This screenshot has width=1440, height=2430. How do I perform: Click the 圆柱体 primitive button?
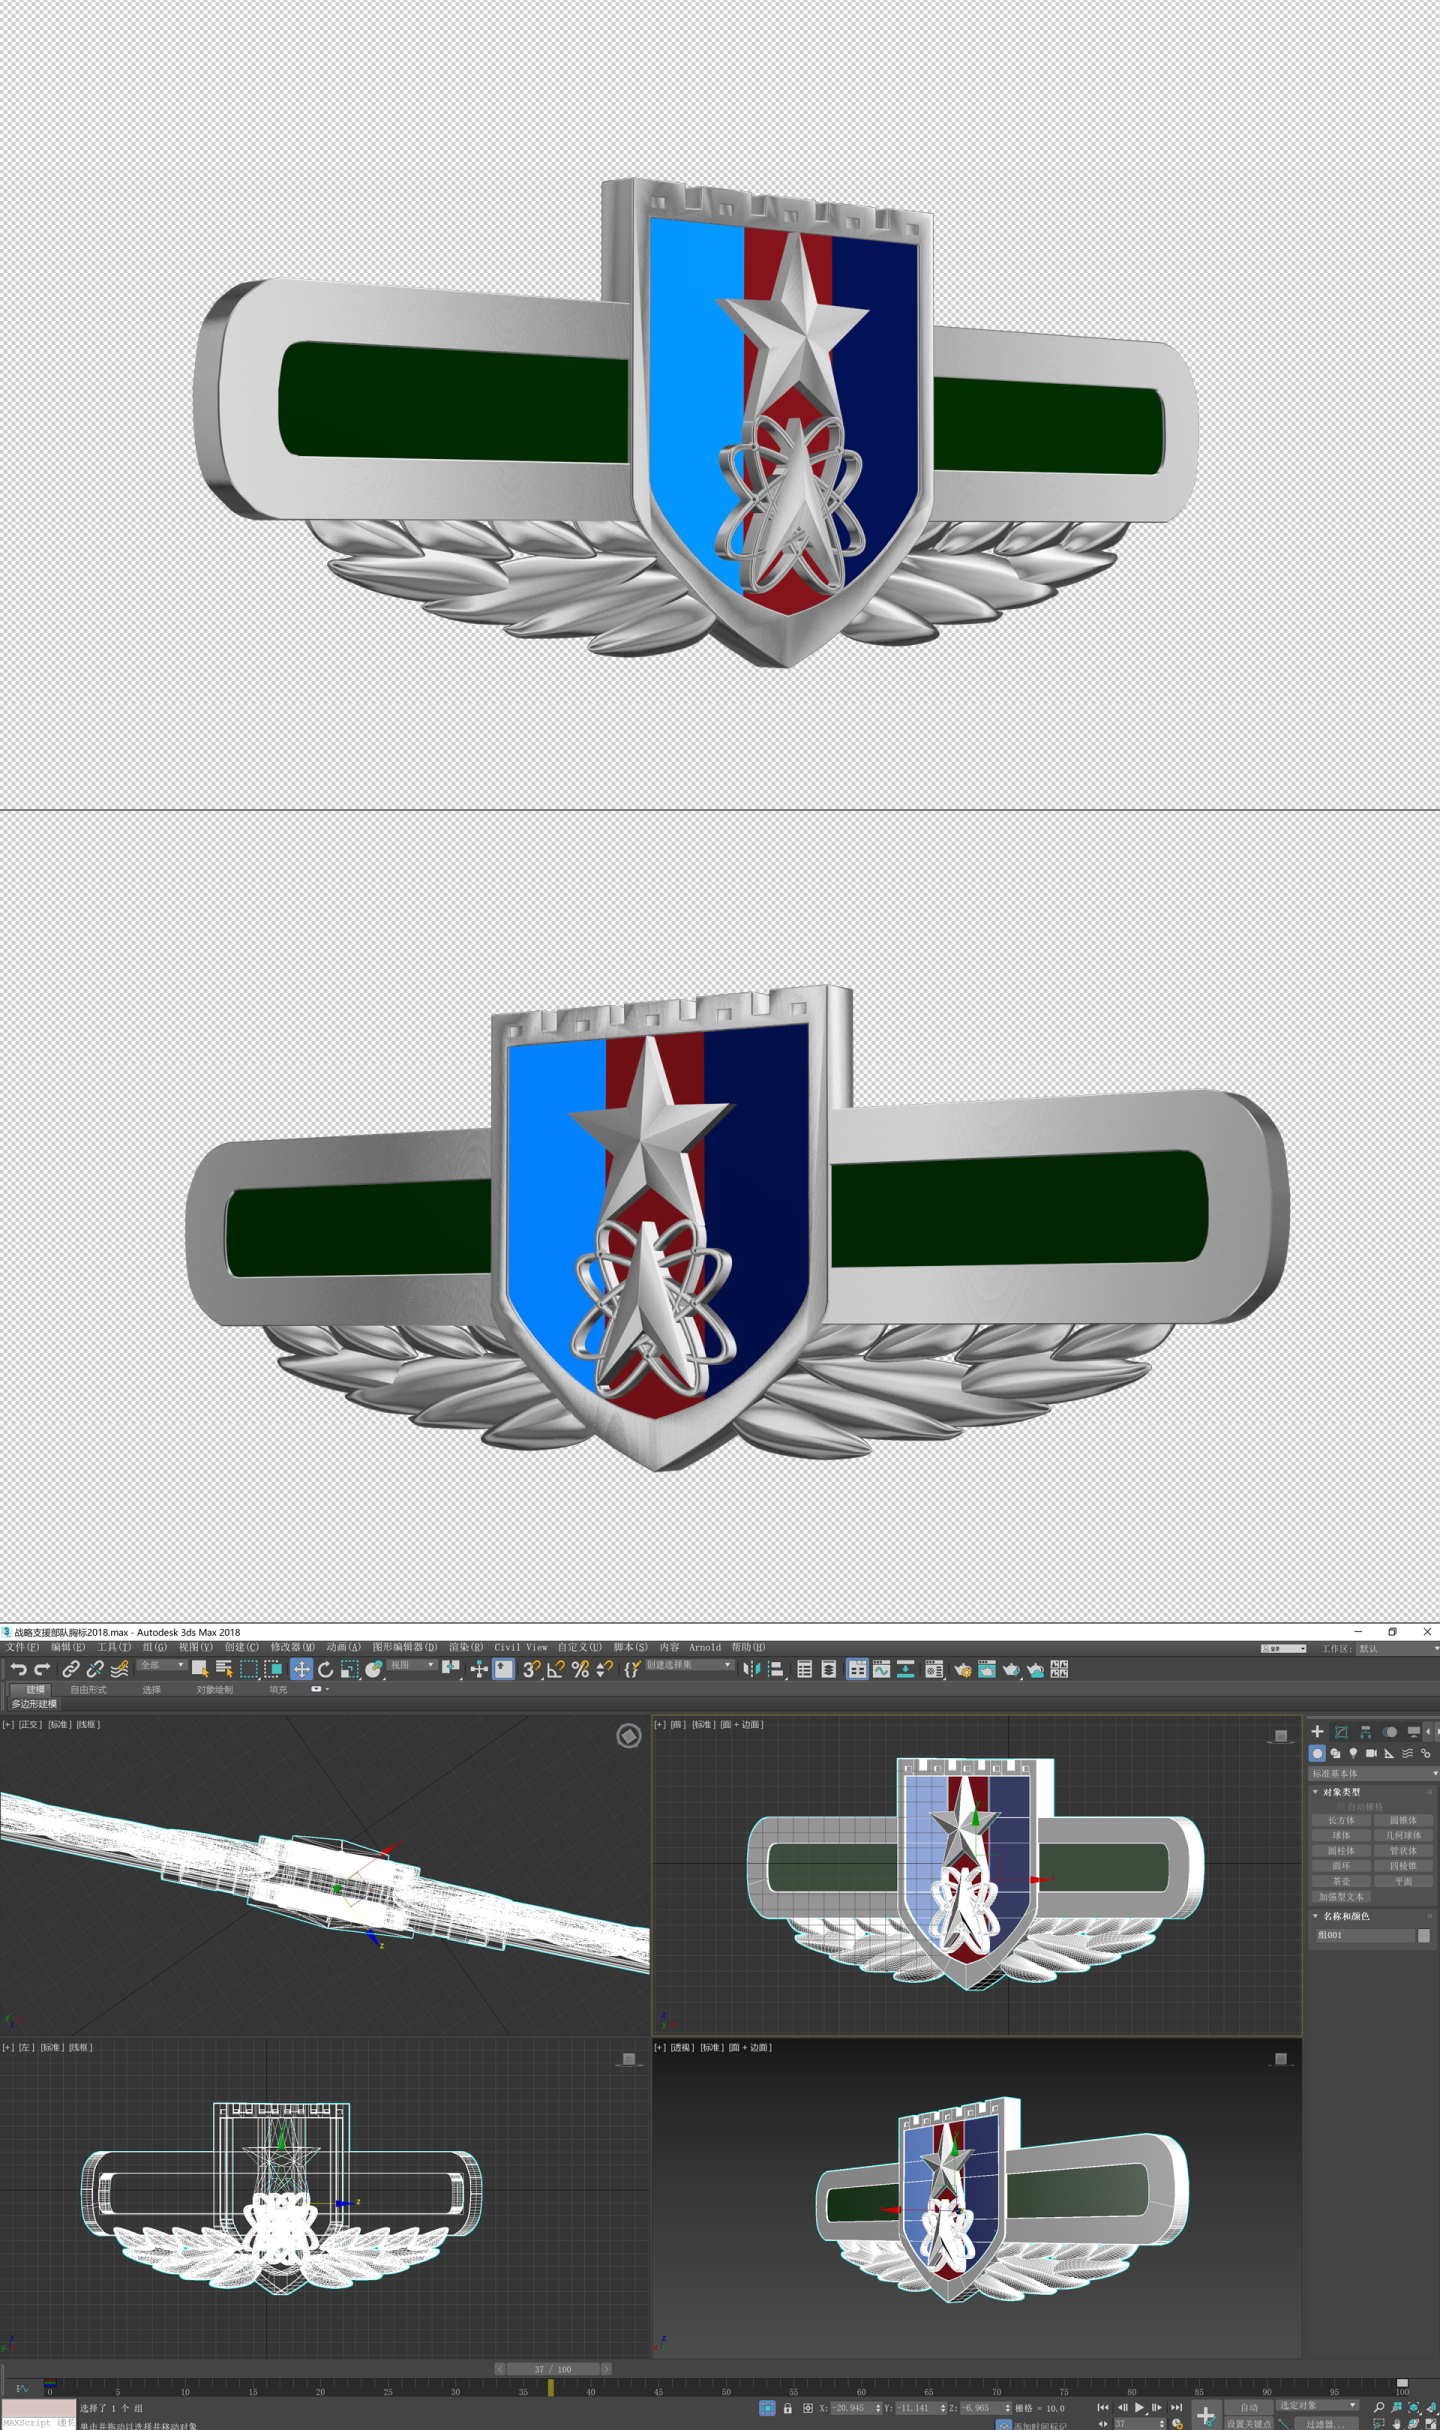pyautogui.click(x=1341, y=1850)
